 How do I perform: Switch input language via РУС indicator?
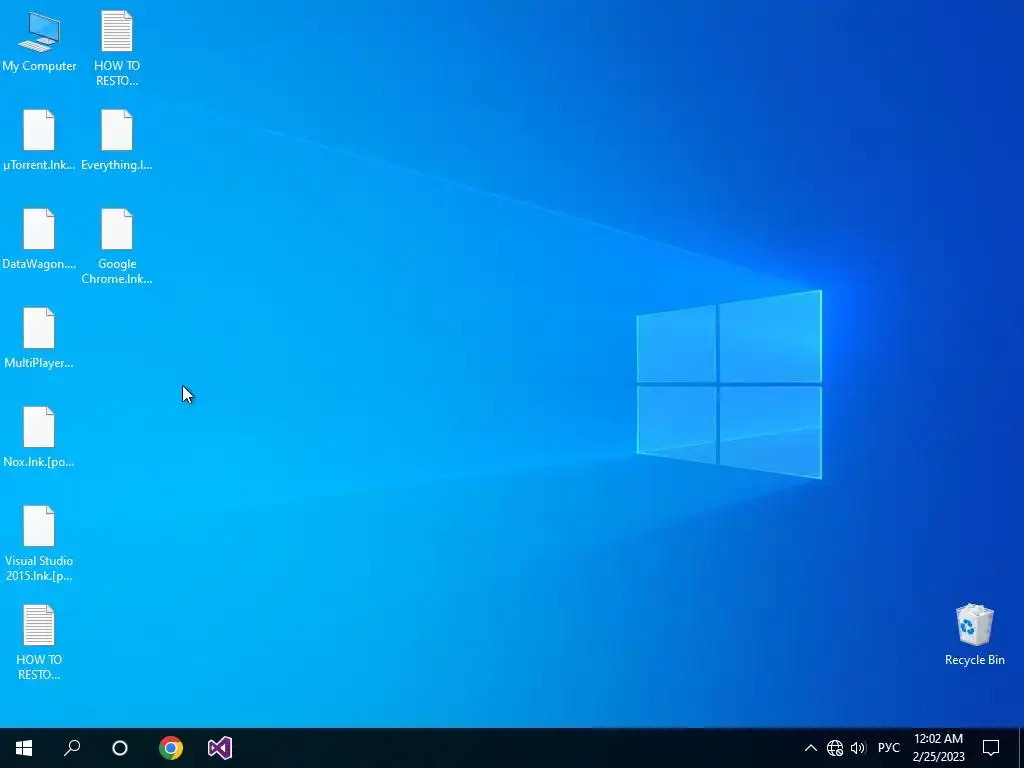[888, 748]
